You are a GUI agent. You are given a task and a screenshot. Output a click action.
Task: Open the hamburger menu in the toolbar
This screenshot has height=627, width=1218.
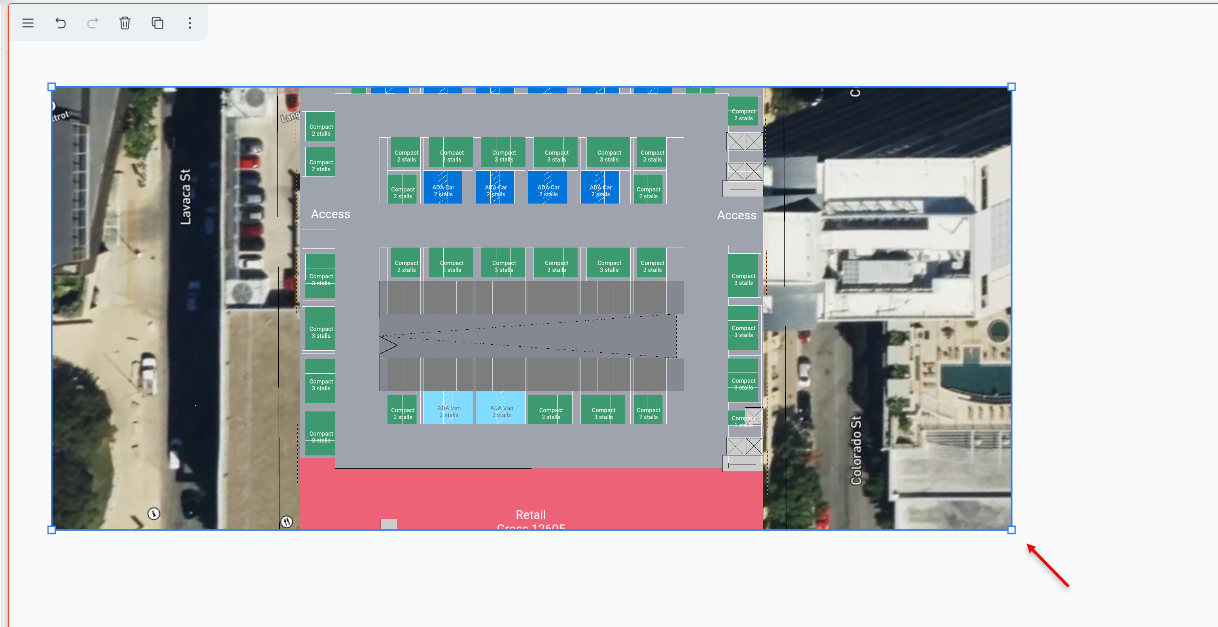28,23
